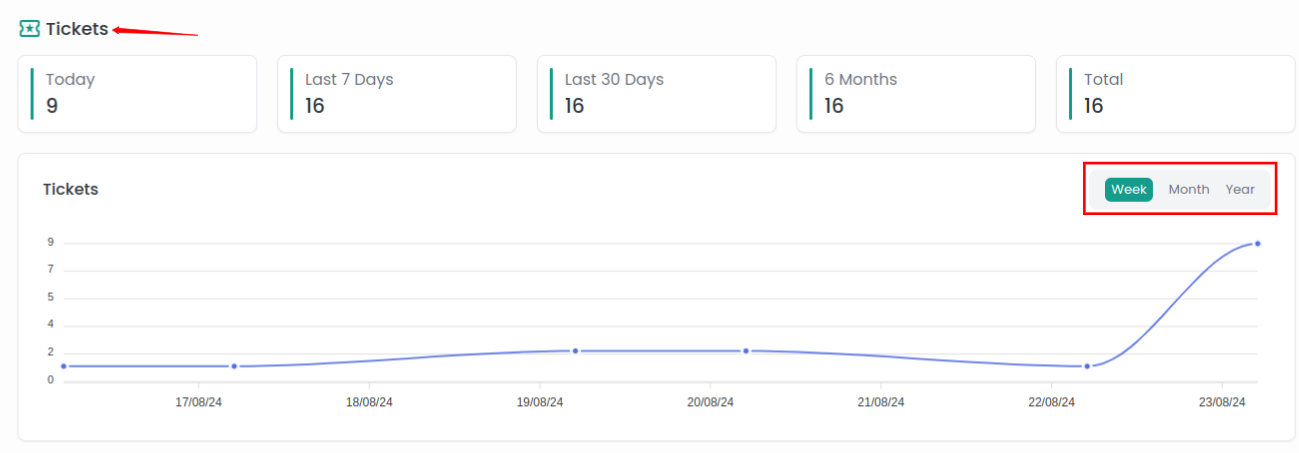The width and height of the screenshot is (1299, 453).
Task: Click the ticket icon beside Tickets heading
Action: pyautogui.click(x=30, y=29)
